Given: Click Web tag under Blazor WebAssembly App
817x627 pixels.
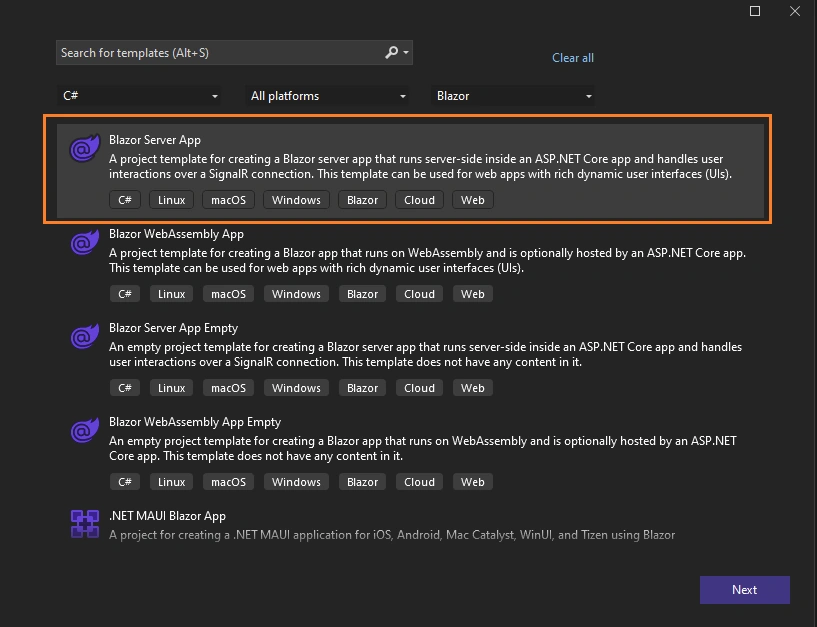Looking at the screenshot, I should 473,294.
